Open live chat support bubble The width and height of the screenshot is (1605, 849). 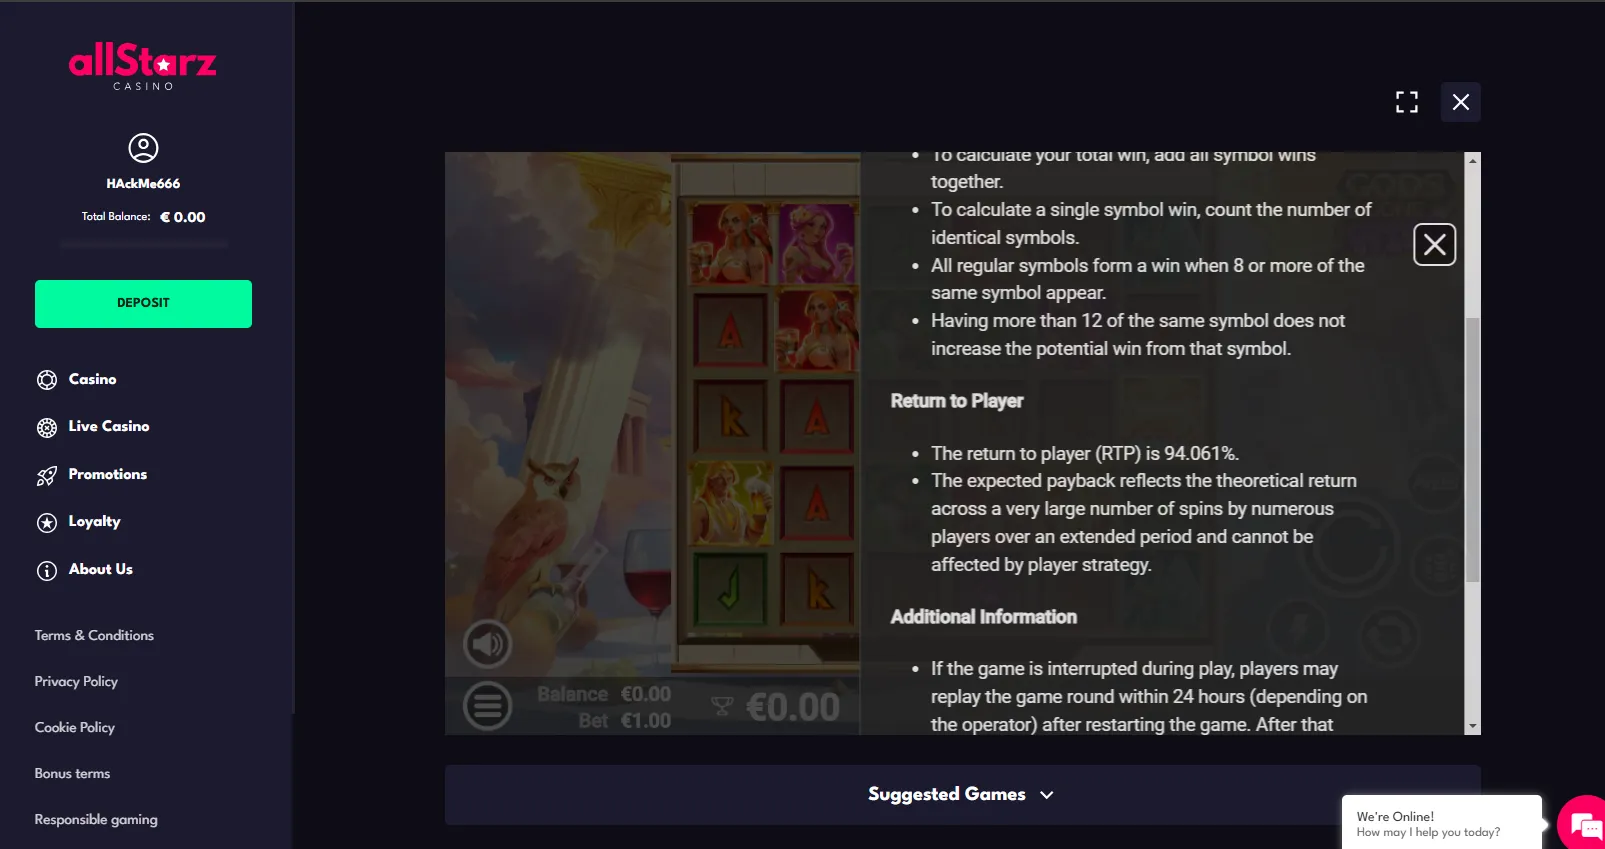pos(1585,825)
